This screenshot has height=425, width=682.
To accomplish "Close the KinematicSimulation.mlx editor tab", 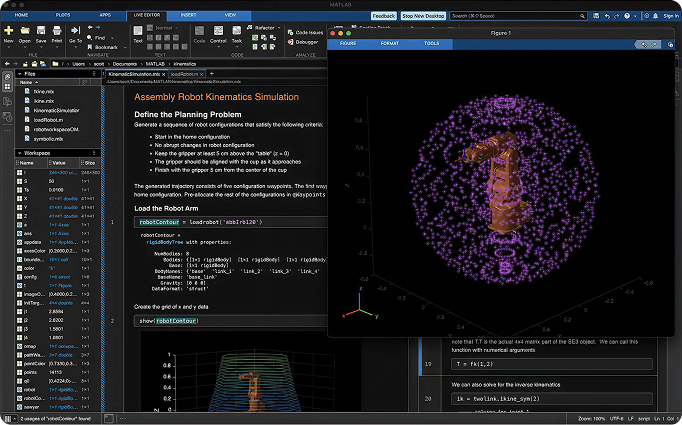I will [x=164, y=74].
